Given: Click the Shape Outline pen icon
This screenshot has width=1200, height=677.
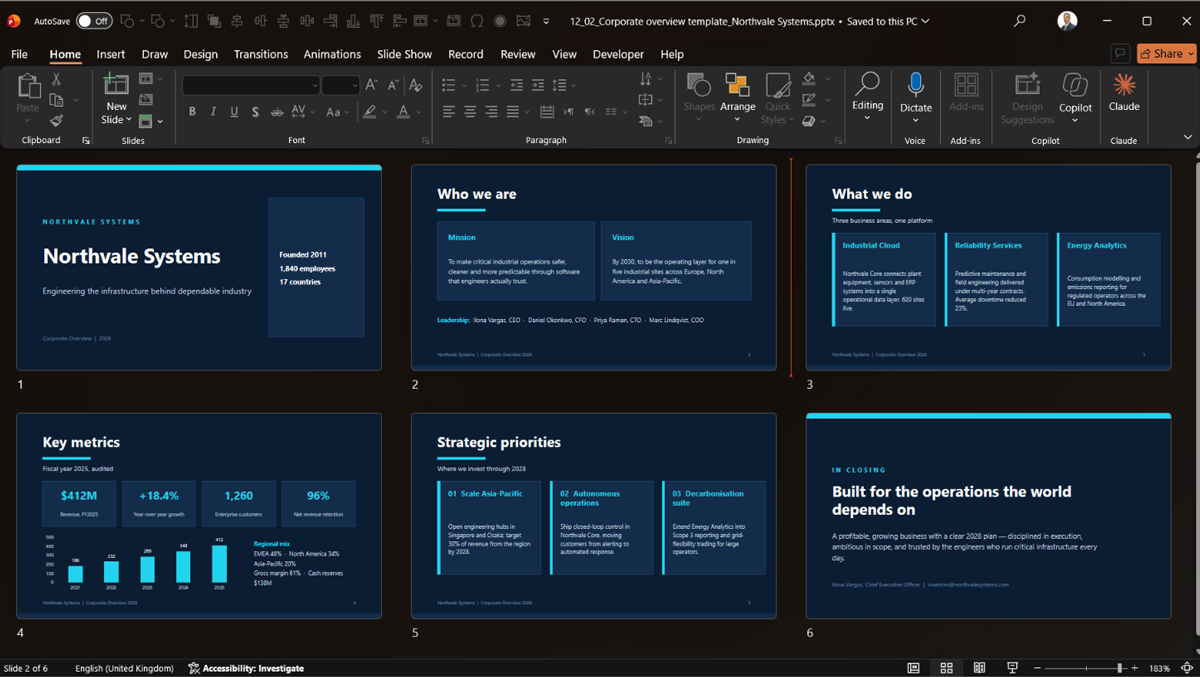Looking at the screenshot, I should coord(809,100).
